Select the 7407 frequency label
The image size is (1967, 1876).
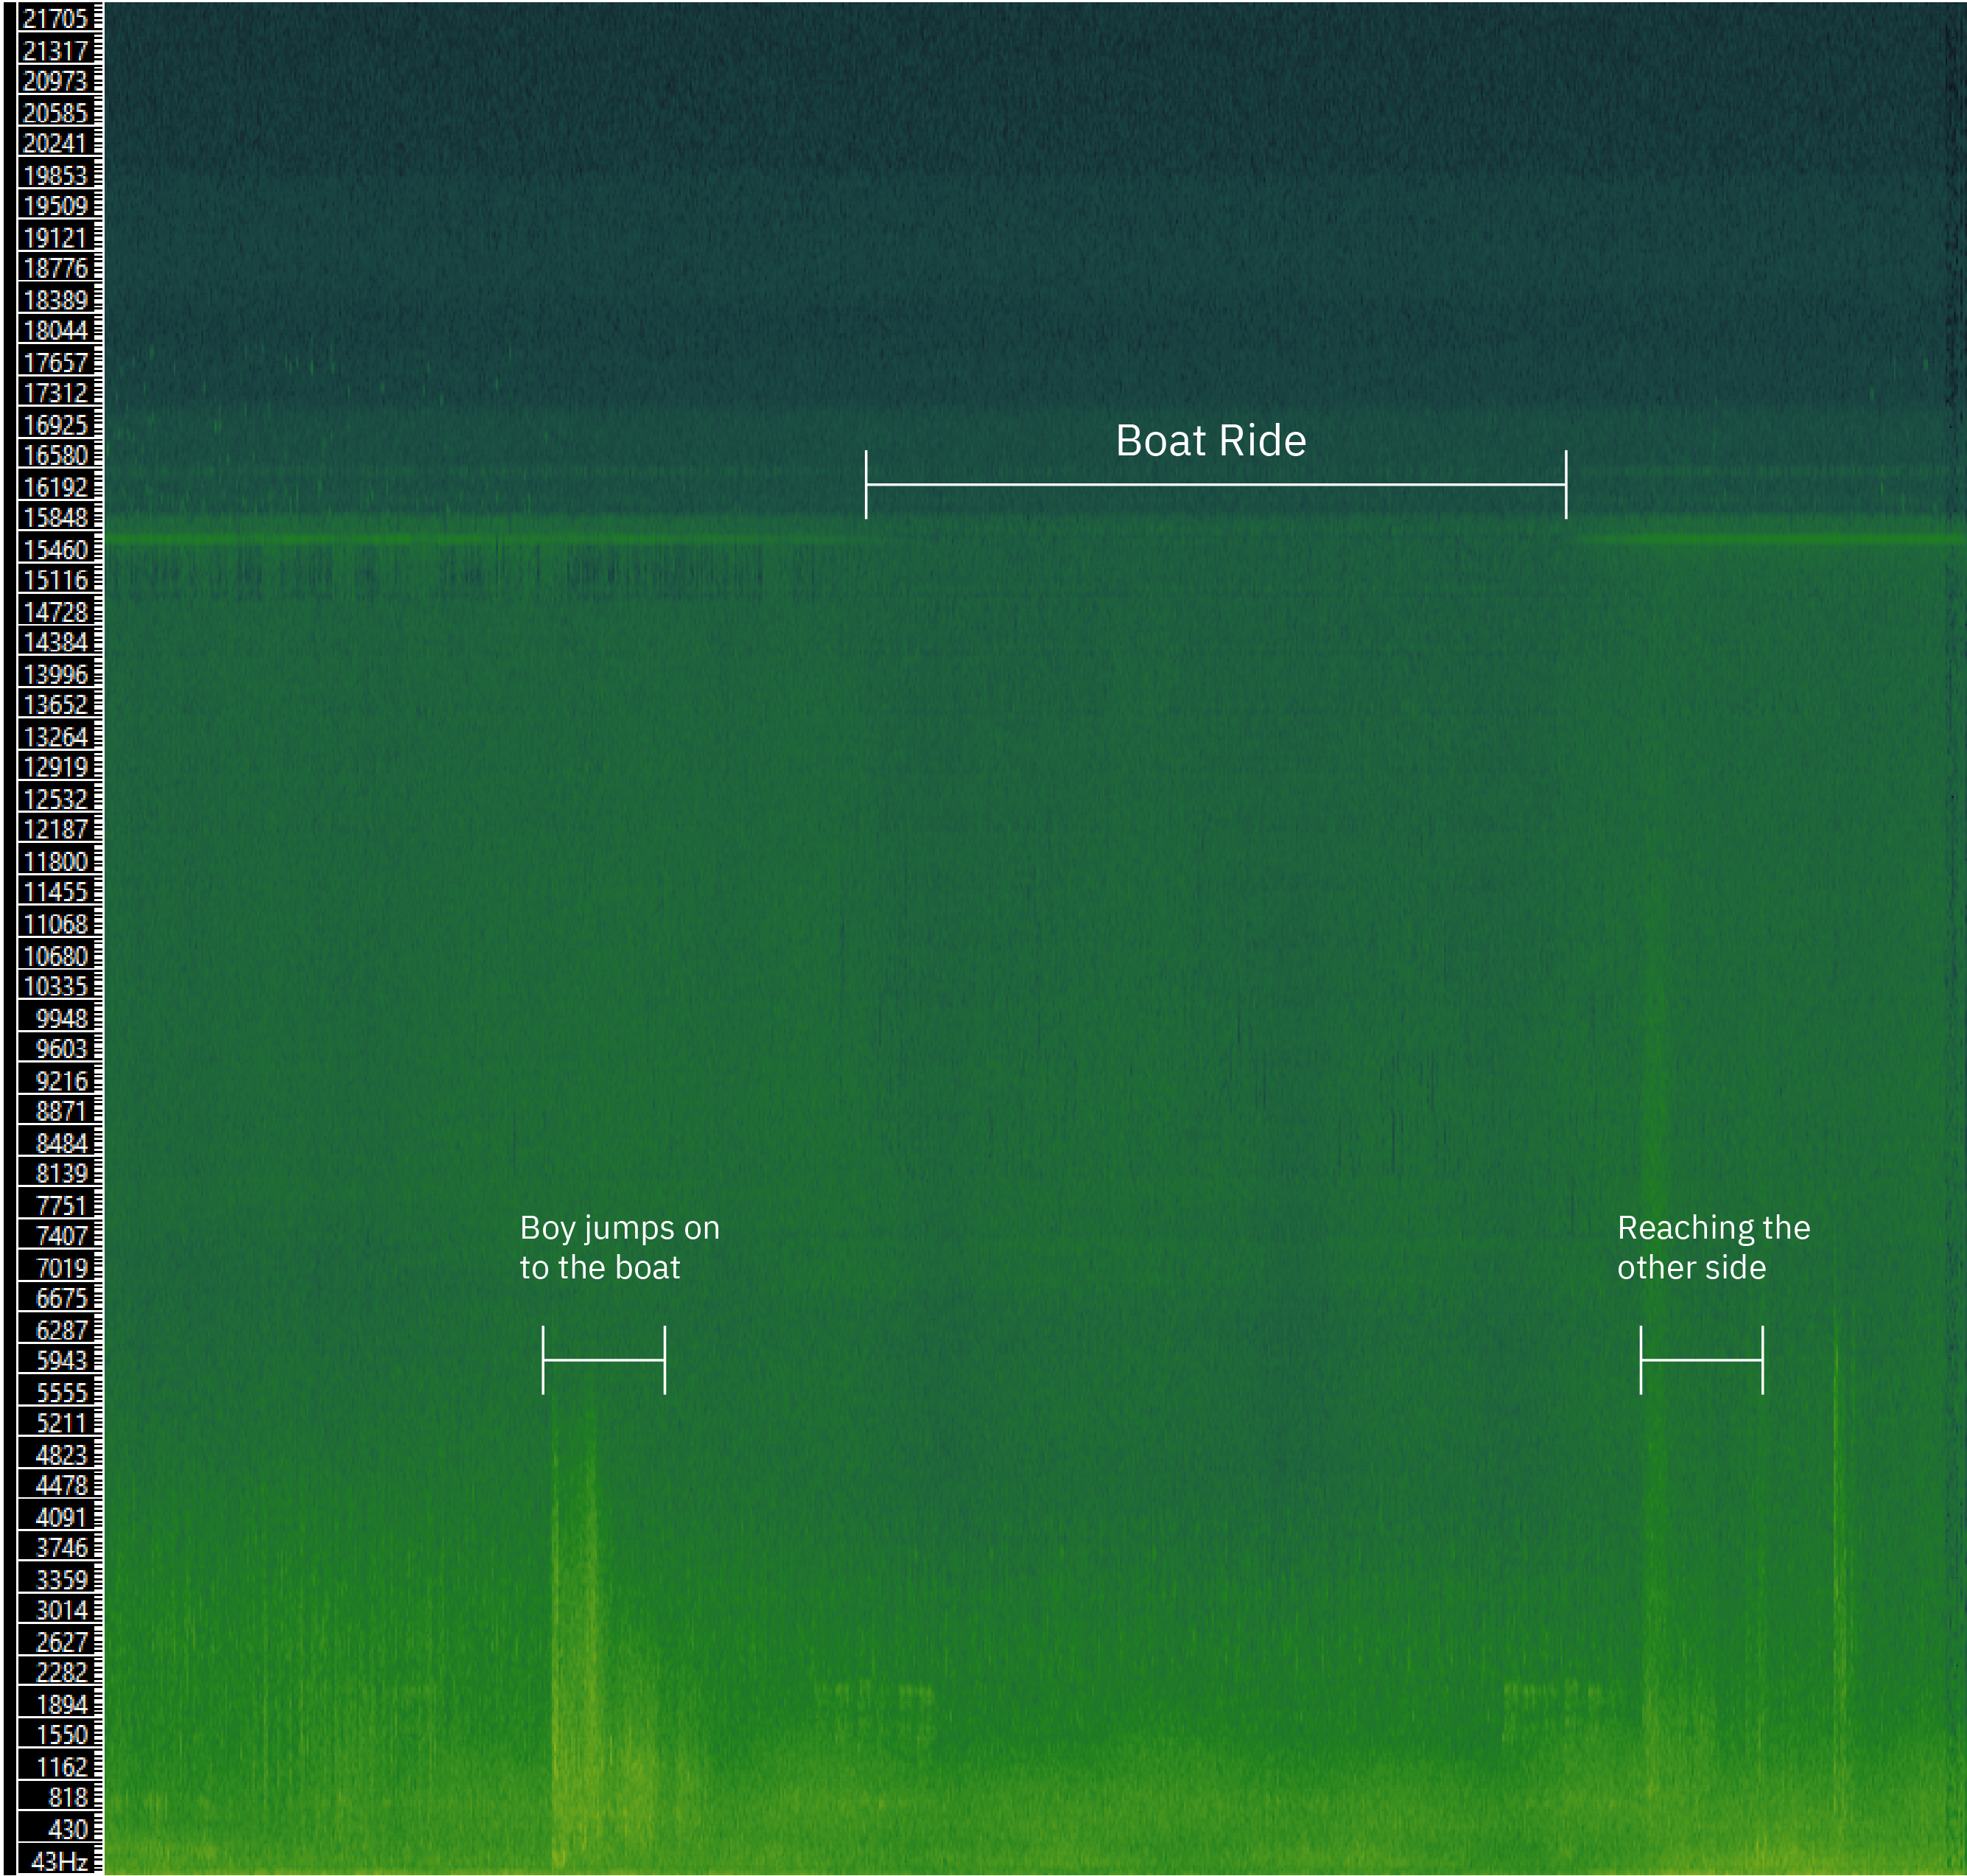click(x=62, y=1236)
